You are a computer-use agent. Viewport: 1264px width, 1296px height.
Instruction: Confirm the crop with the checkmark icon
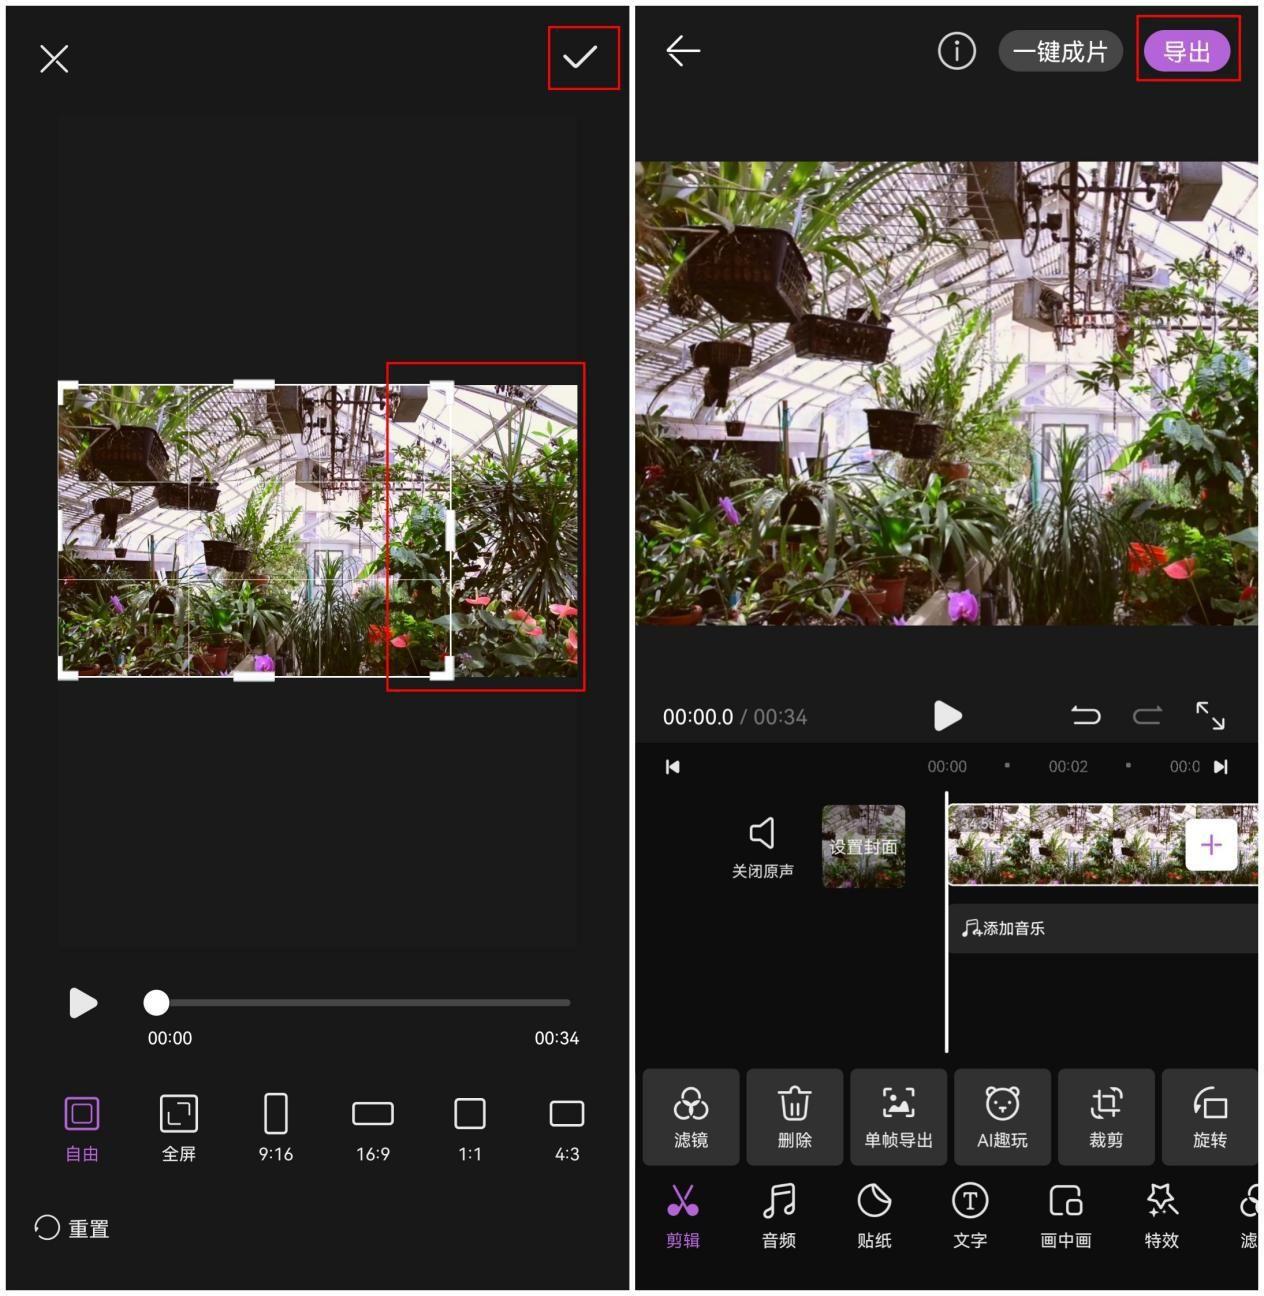pyautogui.click(x=580, y=58)
